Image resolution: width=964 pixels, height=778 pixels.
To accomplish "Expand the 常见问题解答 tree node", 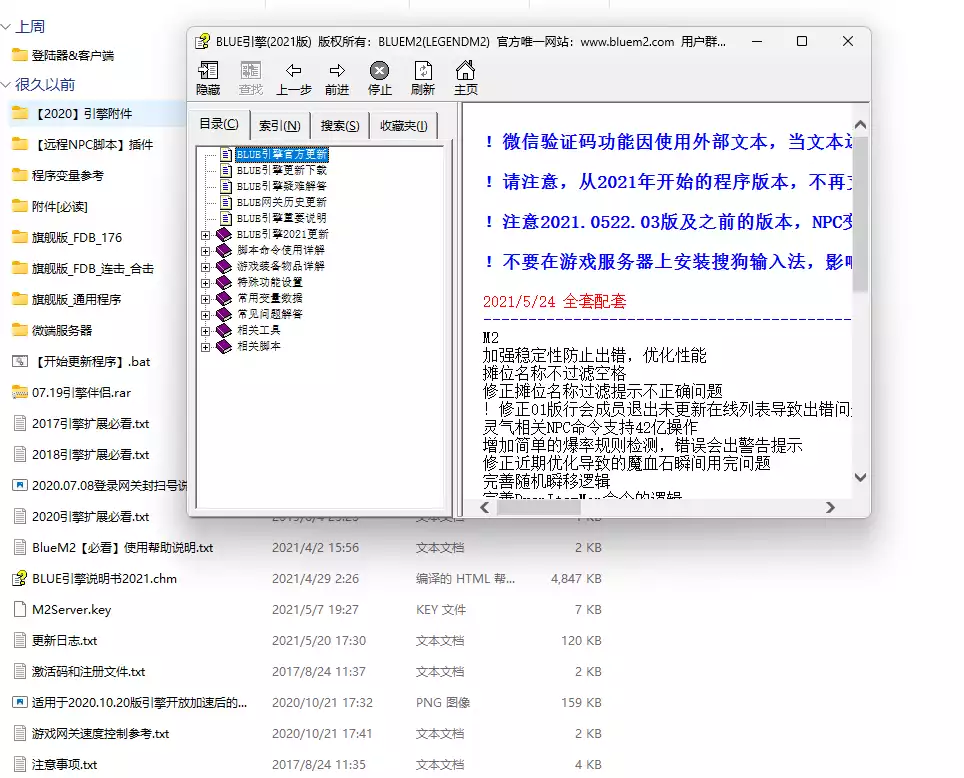I will 205,315.
